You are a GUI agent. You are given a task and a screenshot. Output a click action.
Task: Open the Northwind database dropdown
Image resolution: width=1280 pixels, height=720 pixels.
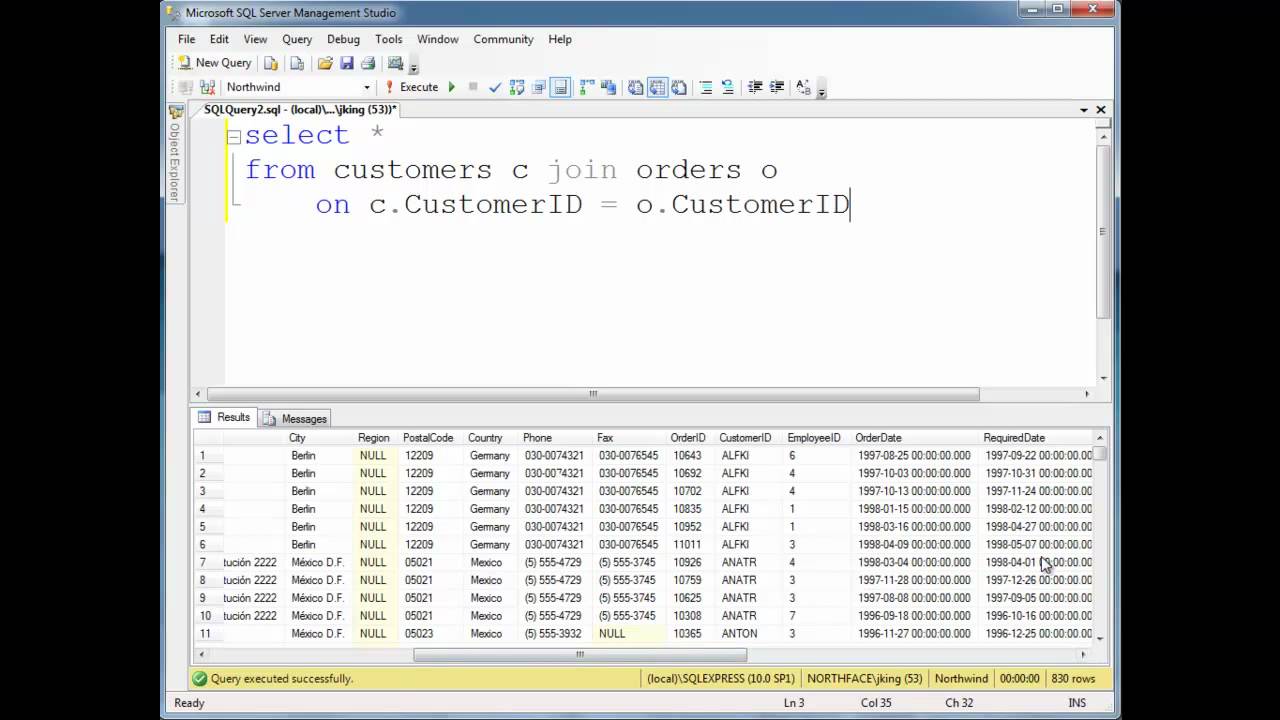(367, 87)
